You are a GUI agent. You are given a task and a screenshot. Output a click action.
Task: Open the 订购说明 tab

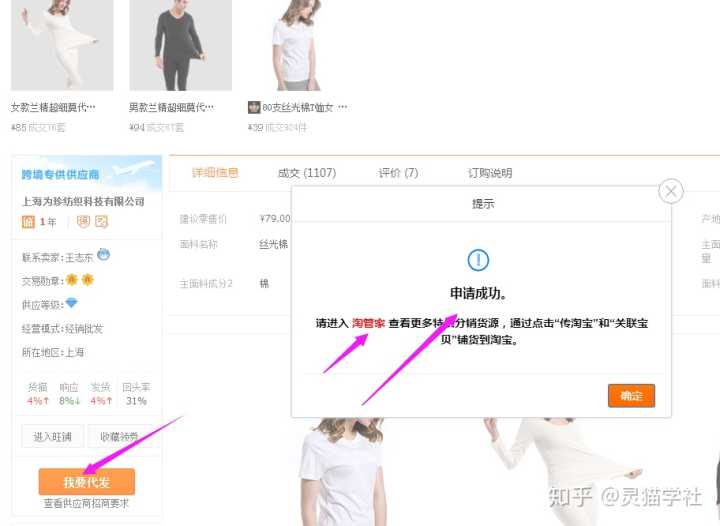(x=490, y=173)
